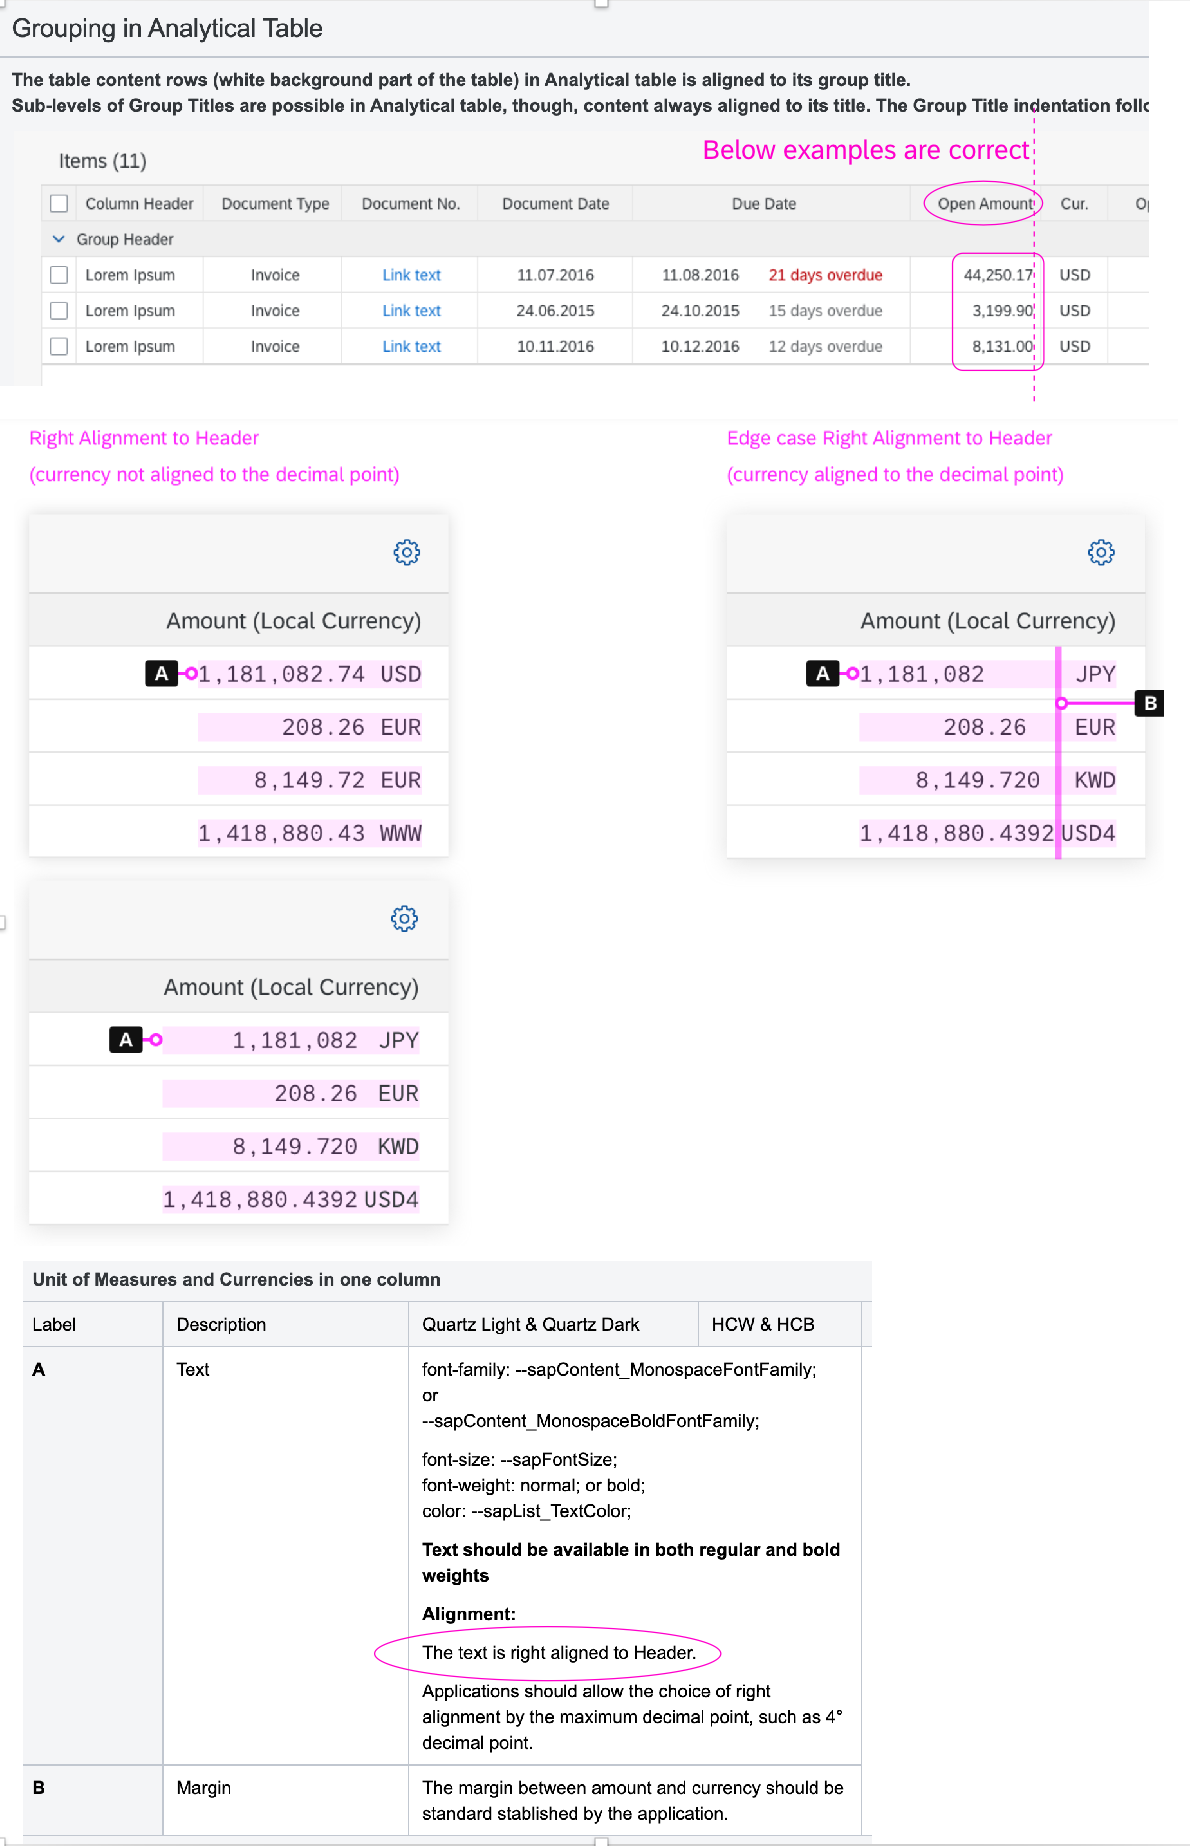Toggle the select-all checkbox in table header

pos(58,203)
